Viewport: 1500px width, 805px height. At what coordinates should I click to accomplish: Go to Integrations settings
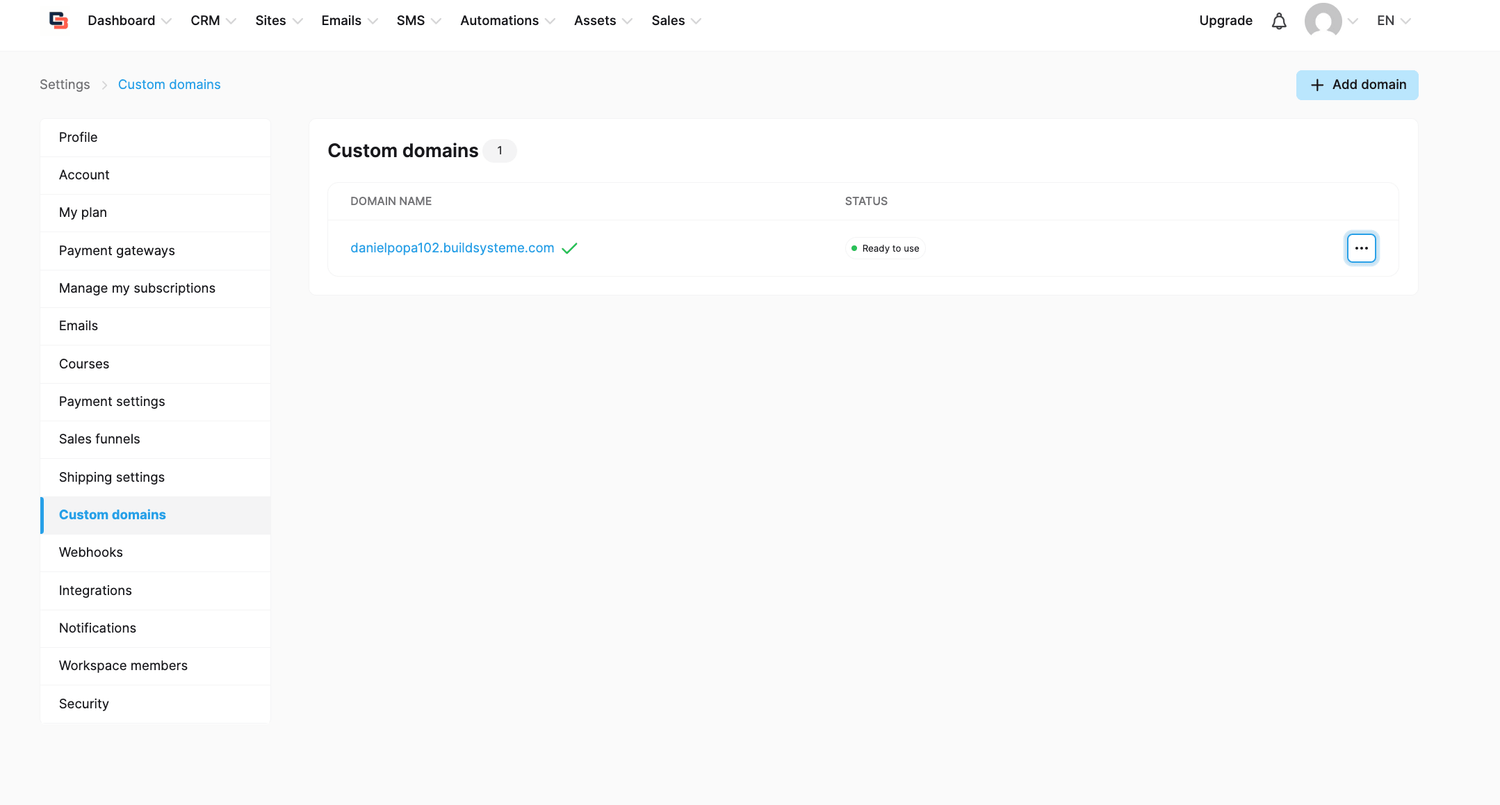155,591
